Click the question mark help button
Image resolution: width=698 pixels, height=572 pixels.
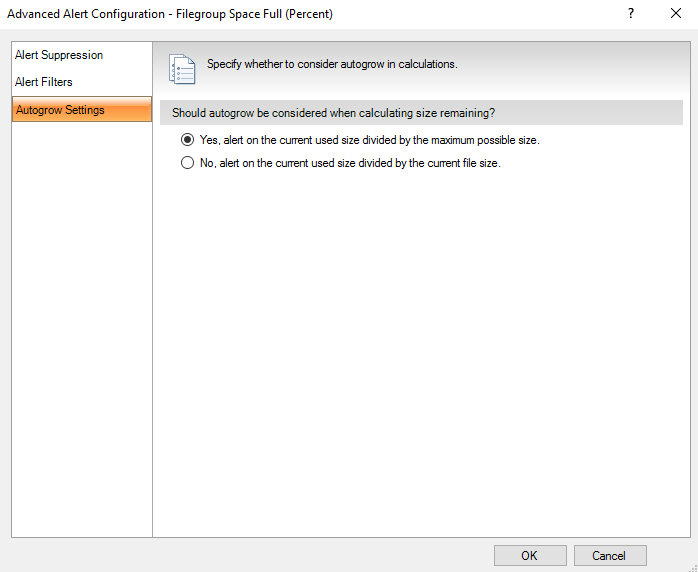631,13
